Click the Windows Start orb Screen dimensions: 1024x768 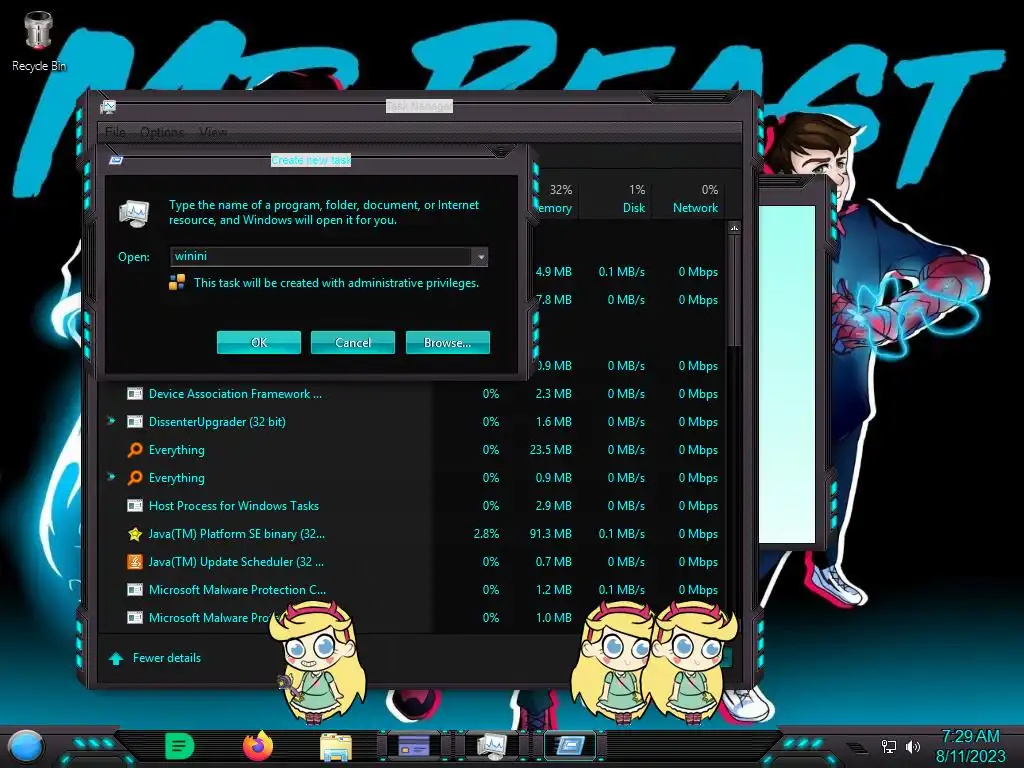click(x=26, y=747)
